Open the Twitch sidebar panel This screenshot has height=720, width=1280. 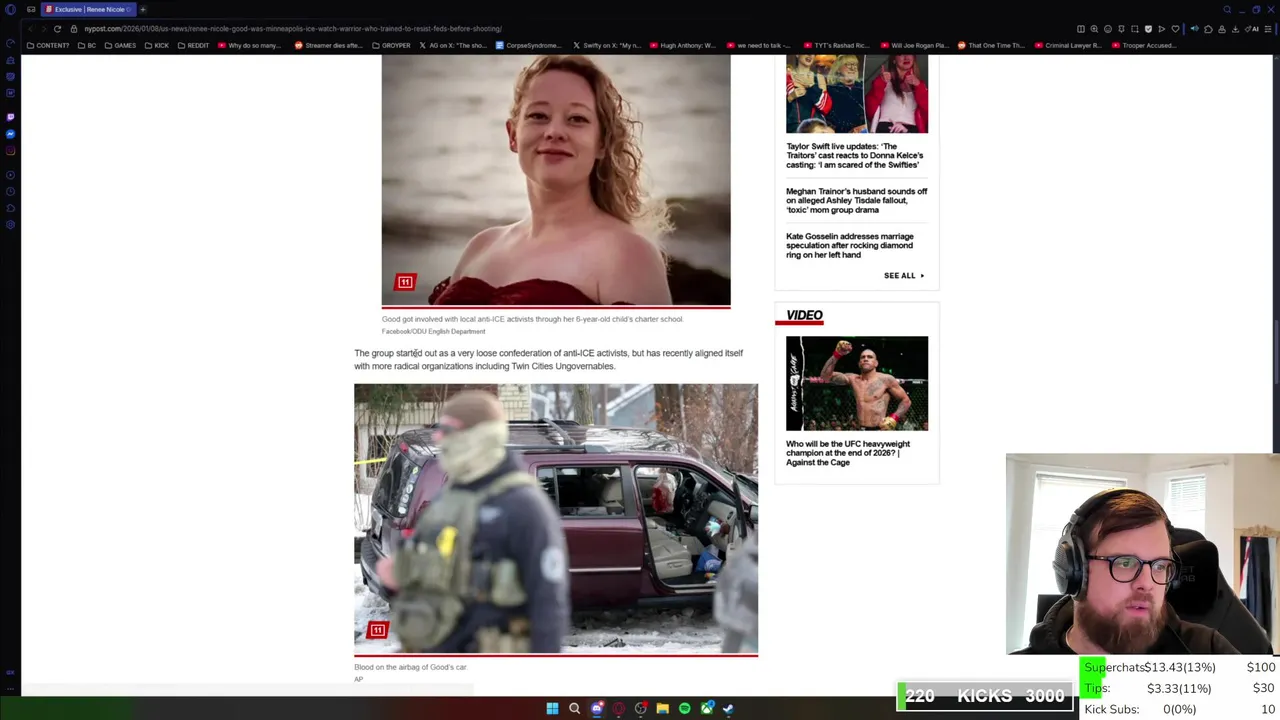point(10,117)
